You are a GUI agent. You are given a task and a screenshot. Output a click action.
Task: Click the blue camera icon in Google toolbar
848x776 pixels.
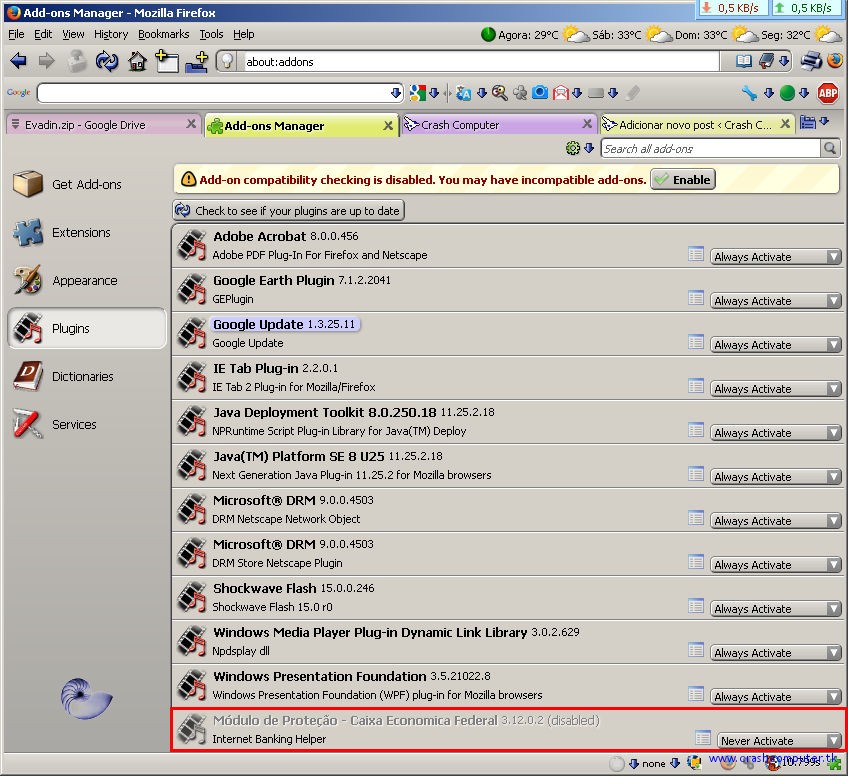pyautogui.click(x=540, y=93)
